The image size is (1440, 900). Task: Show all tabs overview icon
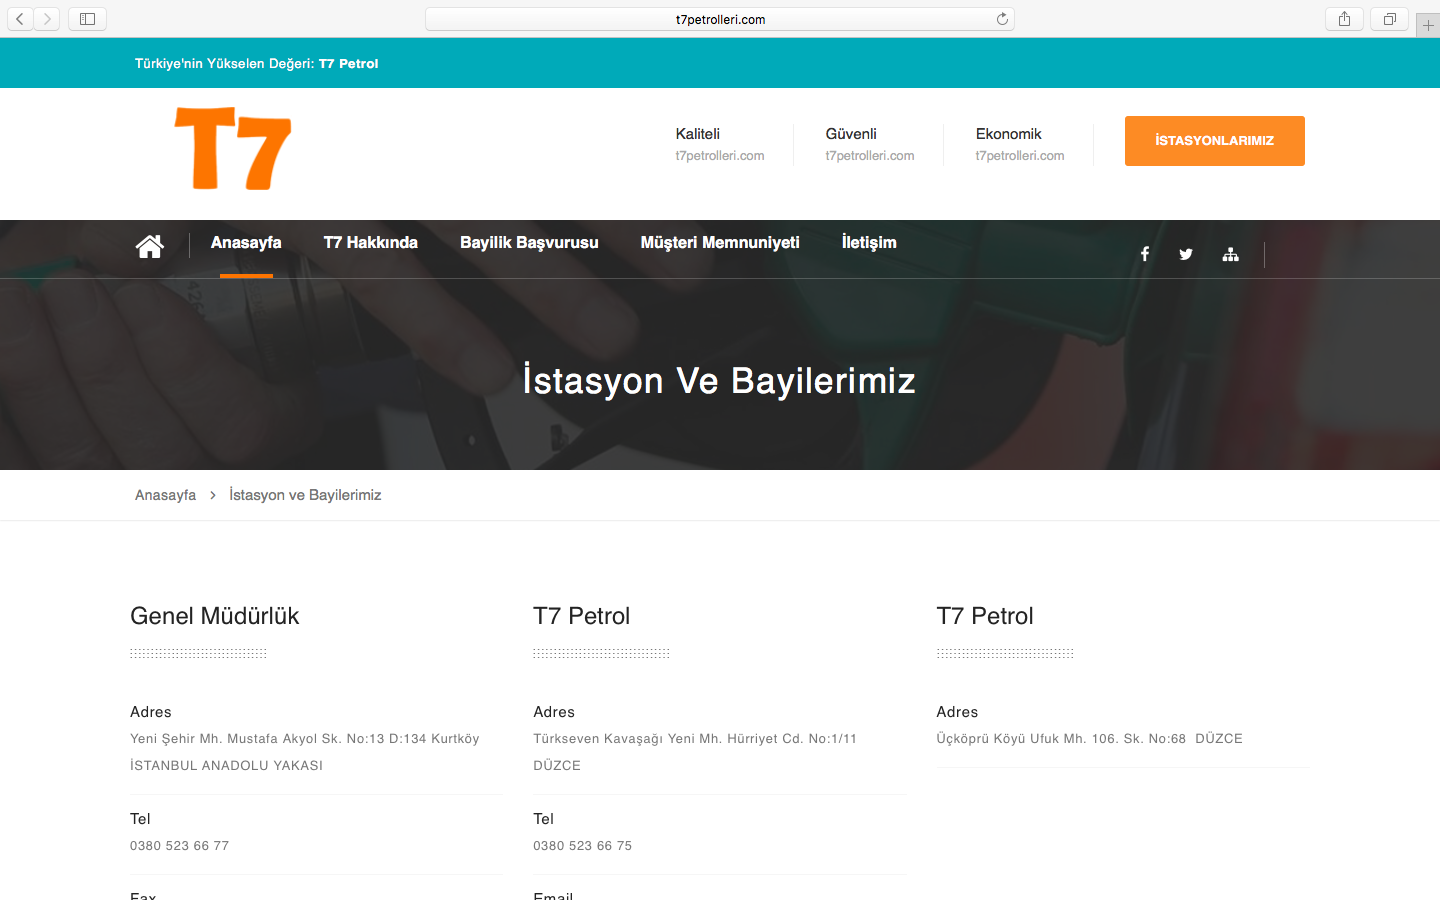click(1389, 19)
